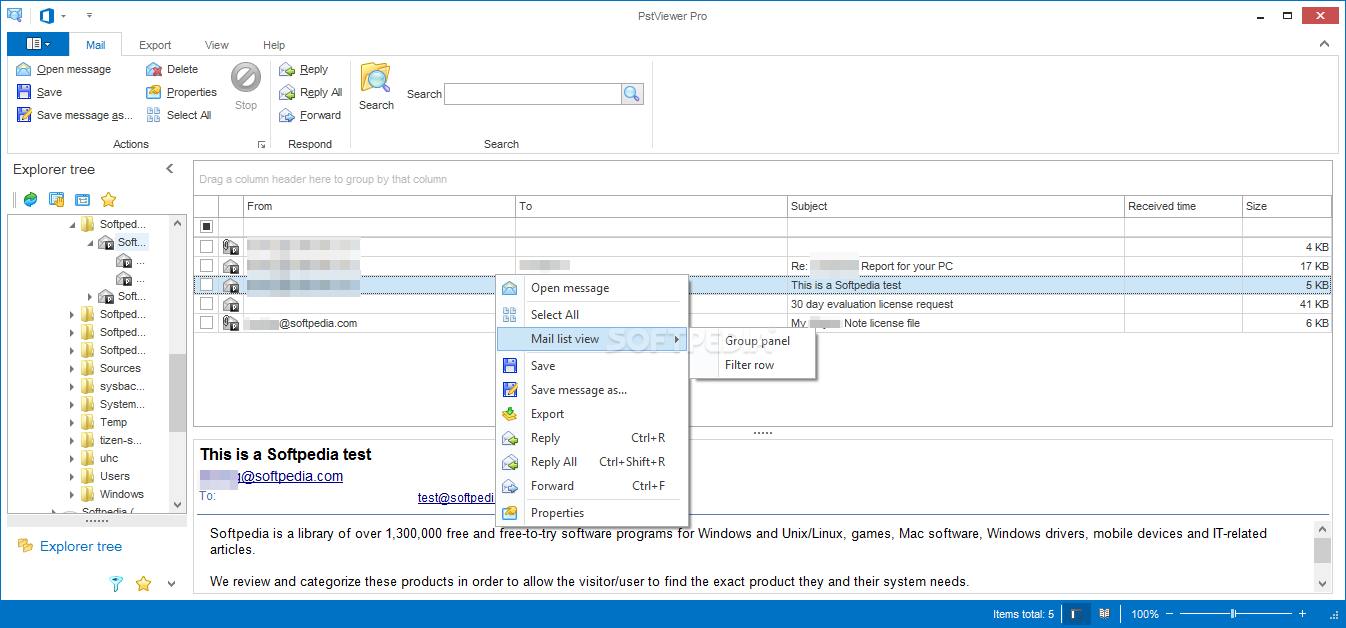Click Reply All in the Respond group
Image resolution: width=1346 pixels, height=628 pixels.
pyautogui.click(x=311, y=92)
